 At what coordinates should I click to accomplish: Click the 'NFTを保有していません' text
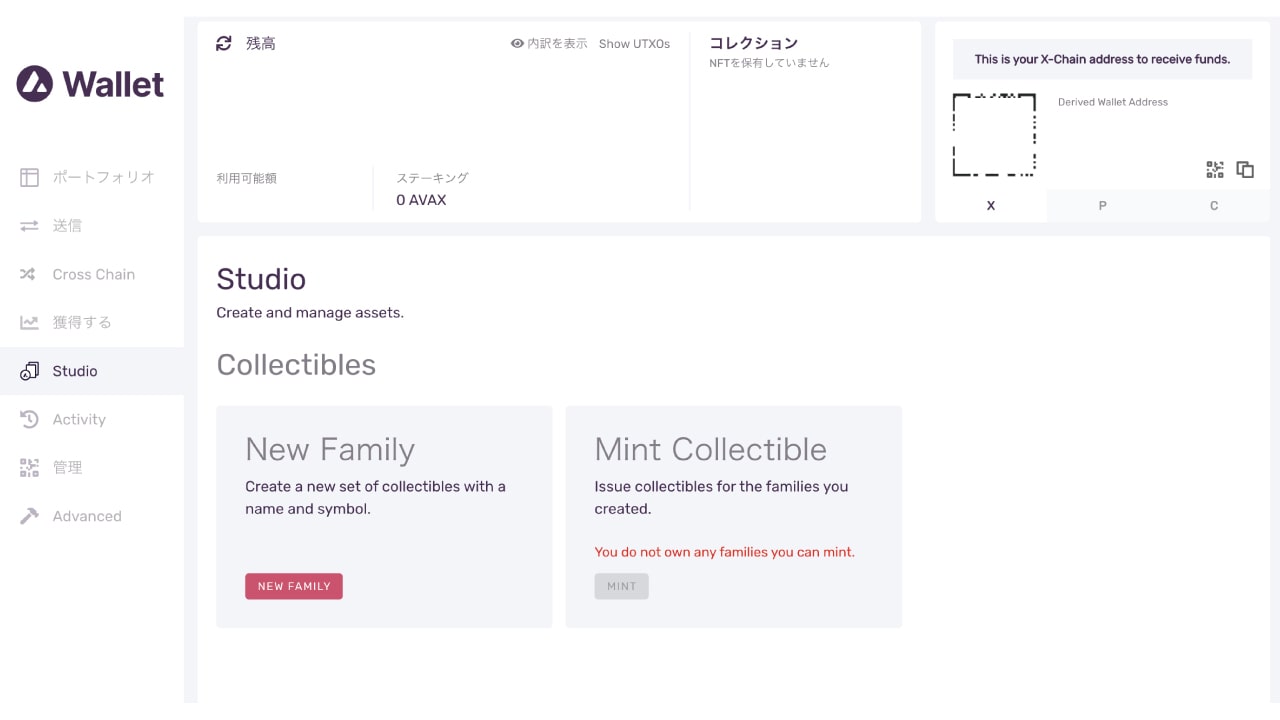pos(769,63)
